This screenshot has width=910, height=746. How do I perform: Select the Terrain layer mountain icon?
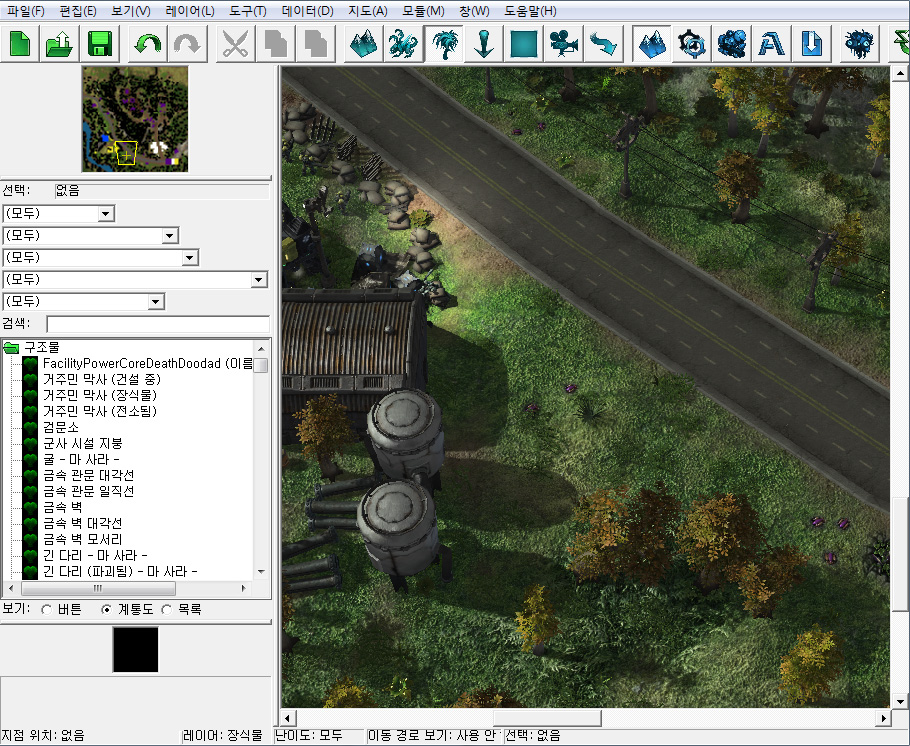click(x=363, y=44)
